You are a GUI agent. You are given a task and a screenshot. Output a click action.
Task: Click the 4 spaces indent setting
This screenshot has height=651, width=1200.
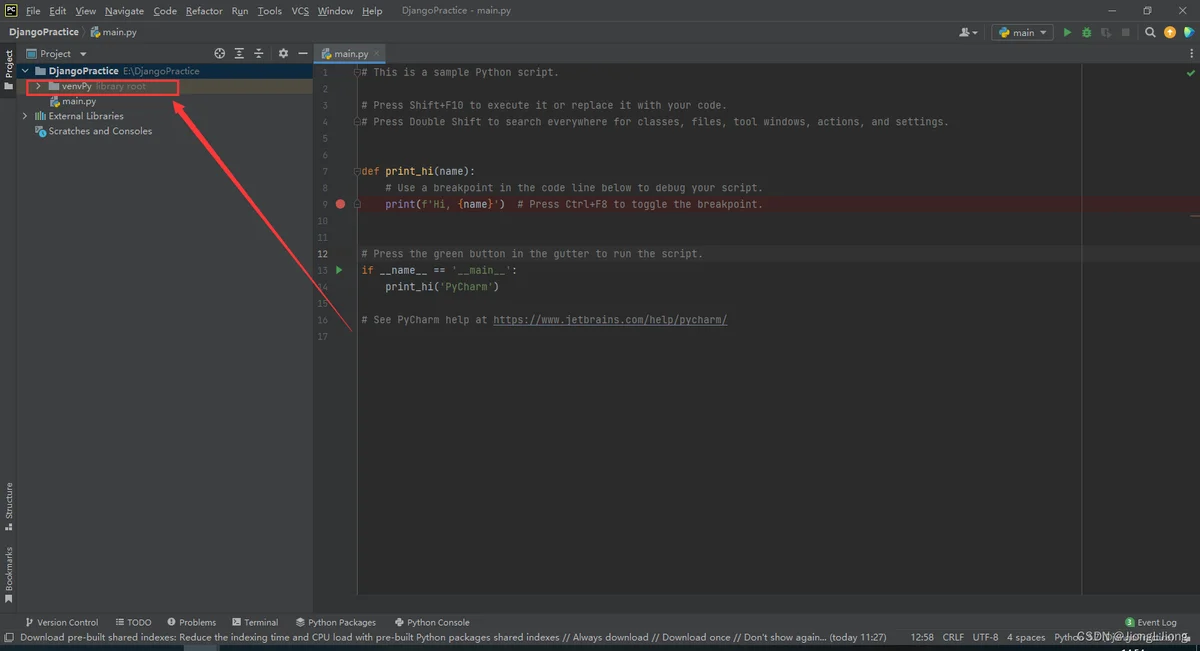pyautogui.click(x=1026, y=637)
